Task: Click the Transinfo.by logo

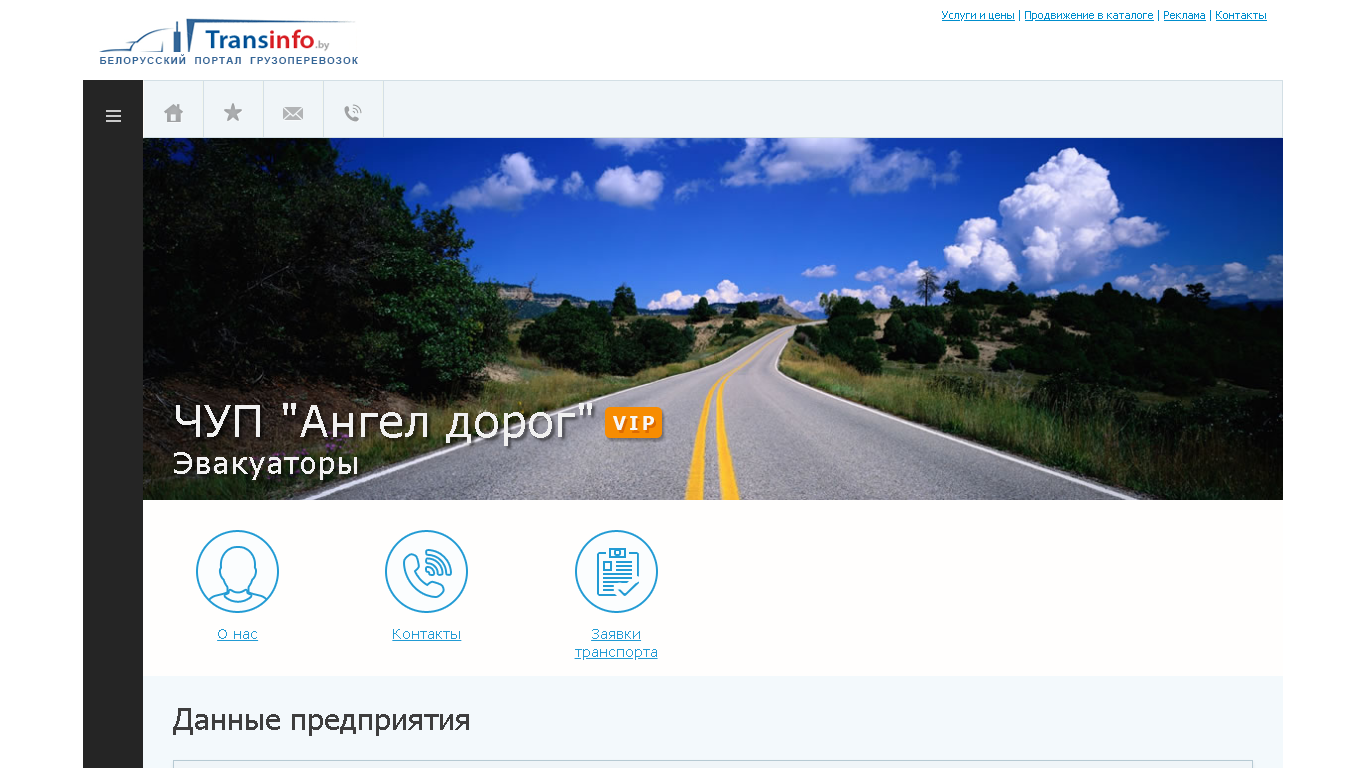Action: point(228,42)
